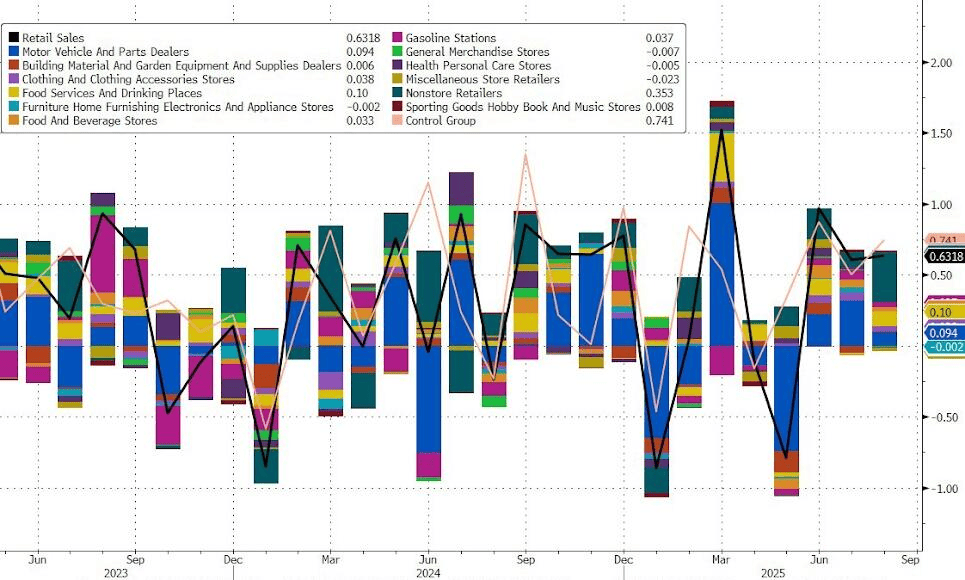The image size is (965, 580).
Task: Select the Health Personal Care Stores label
Action: click(478, 66)
